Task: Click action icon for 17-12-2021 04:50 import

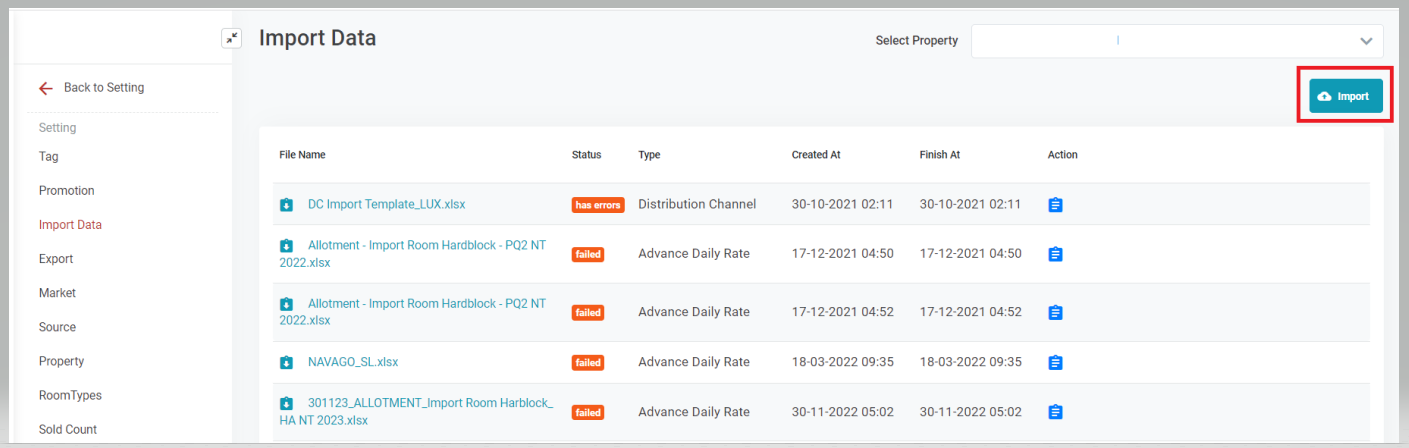Action: pyautogui.click(x=1055, y=255)
